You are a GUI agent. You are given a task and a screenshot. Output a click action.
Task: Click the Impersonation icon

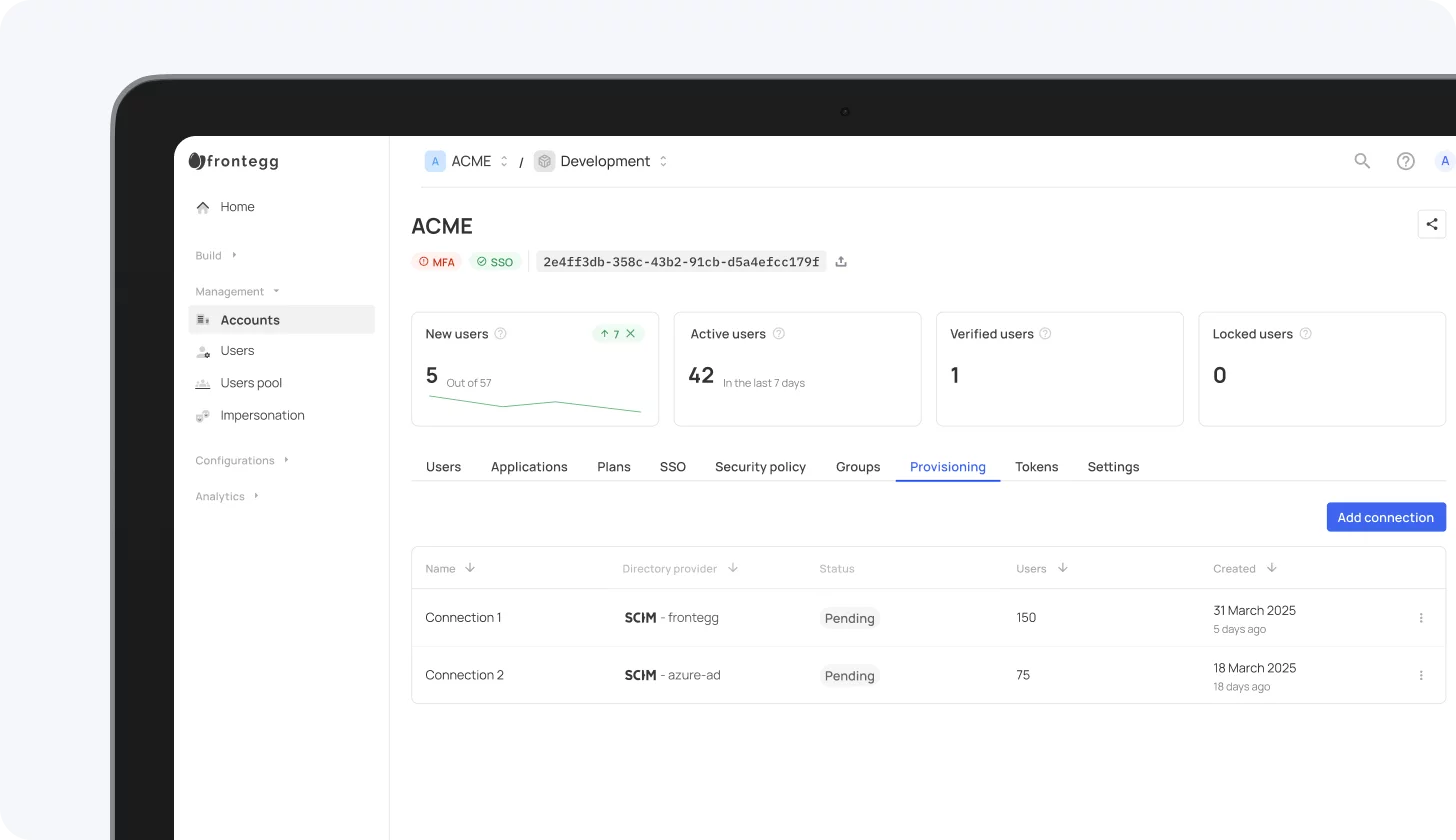click(x=203, y=415)
